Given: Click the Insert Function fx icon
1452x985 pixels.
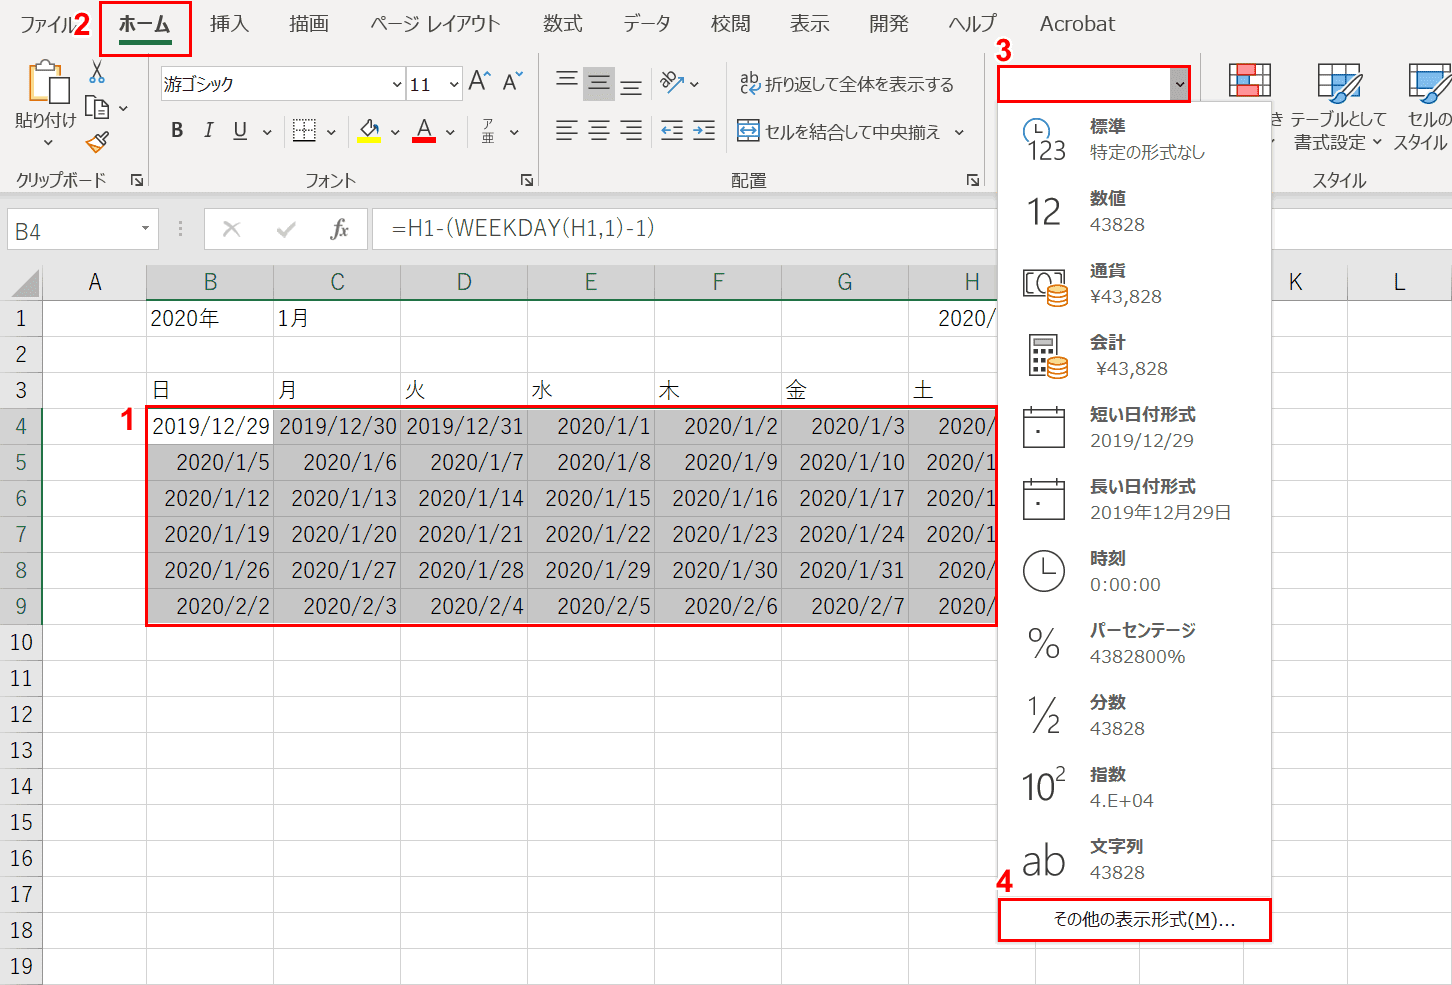Looking at the screenshot, I should (339, 229).
